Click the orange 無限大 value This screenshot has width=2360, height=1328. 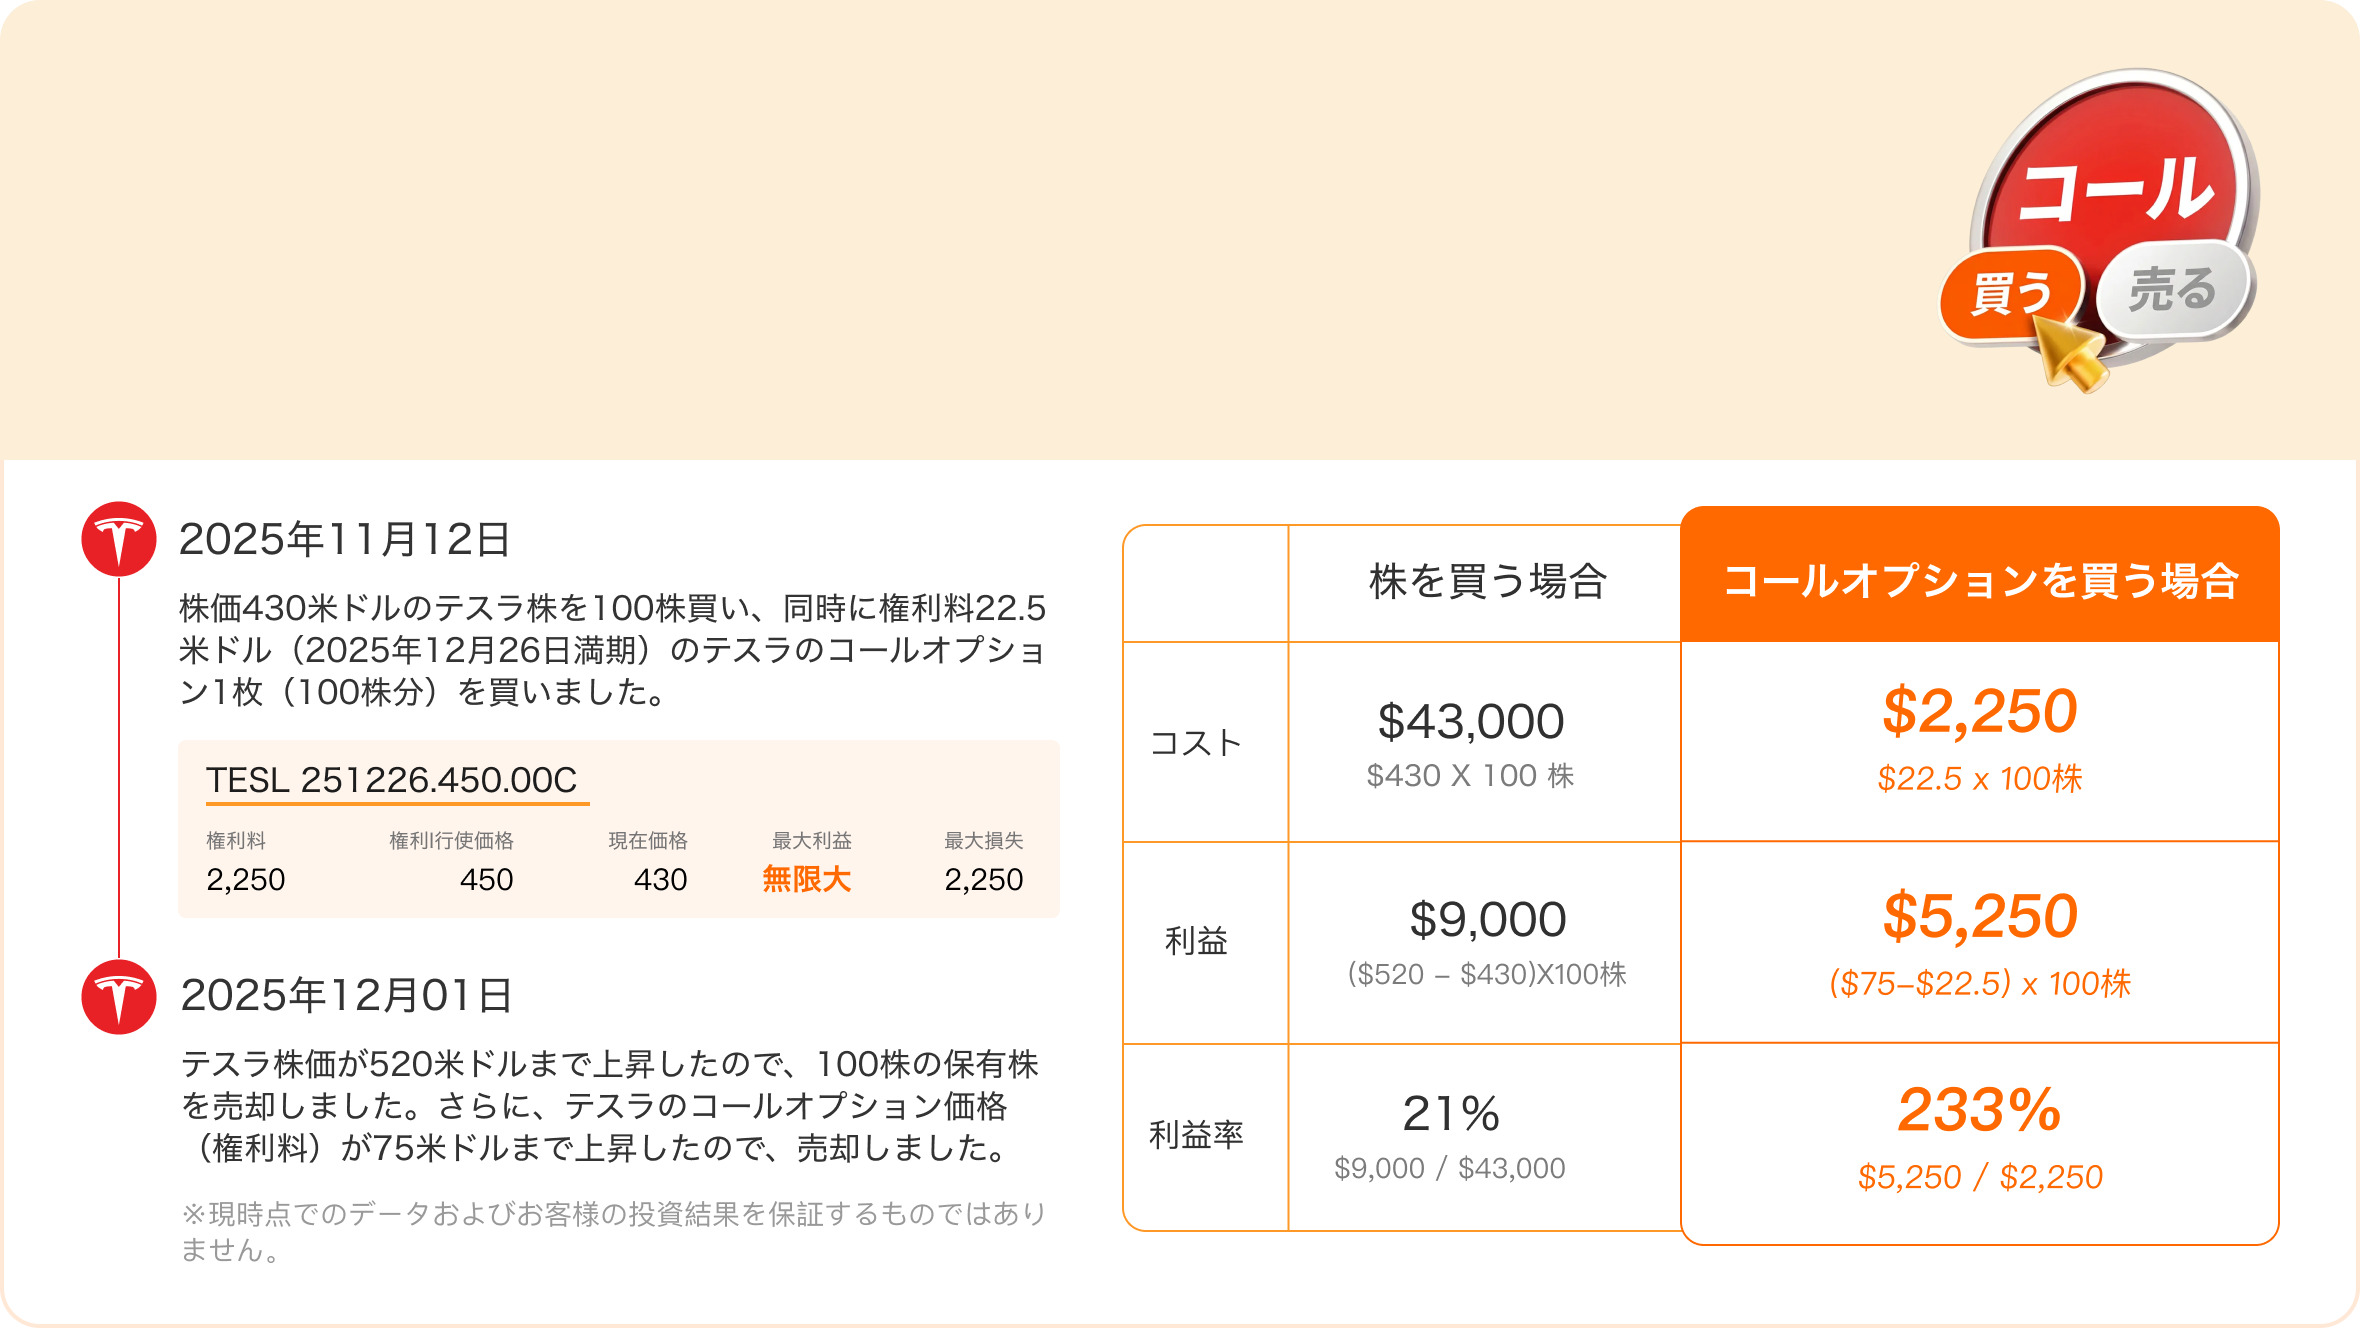point(807,880)
